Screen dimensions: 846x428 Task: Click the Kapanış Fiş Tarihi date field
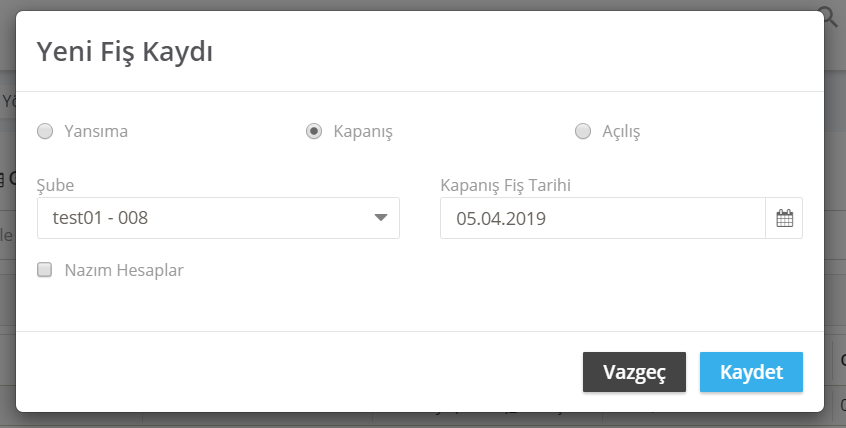[603, 218]
